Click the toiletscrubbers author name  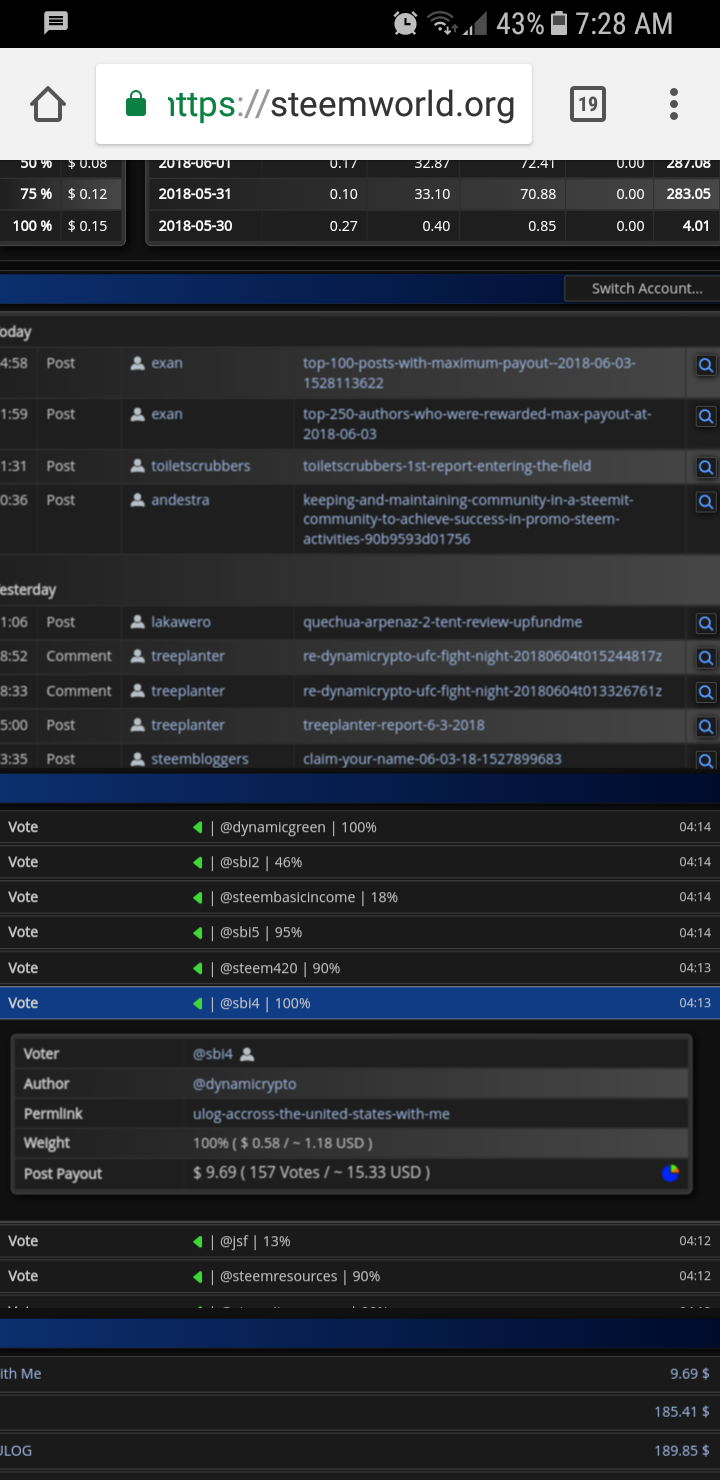click(201, 466)
